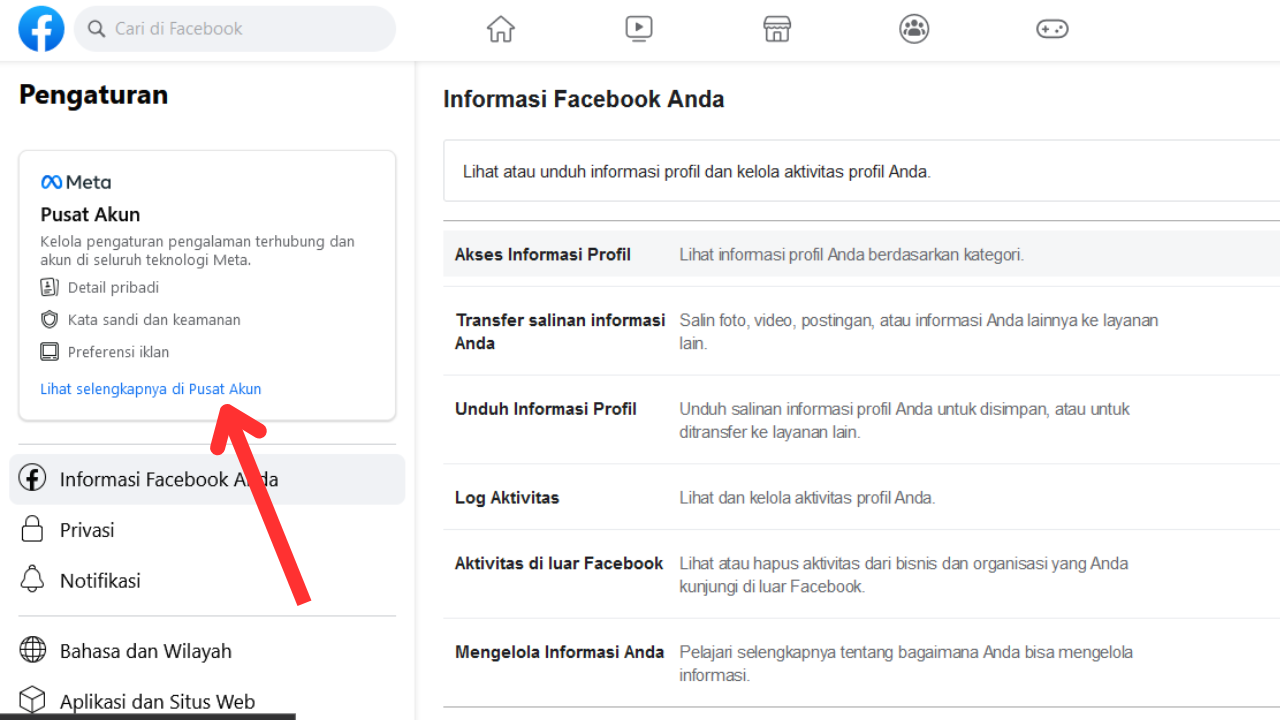This screenshot has width=1280, height=720.
Task: Click the padlock icon beside Privasi
Action: [x=33, y=529]
